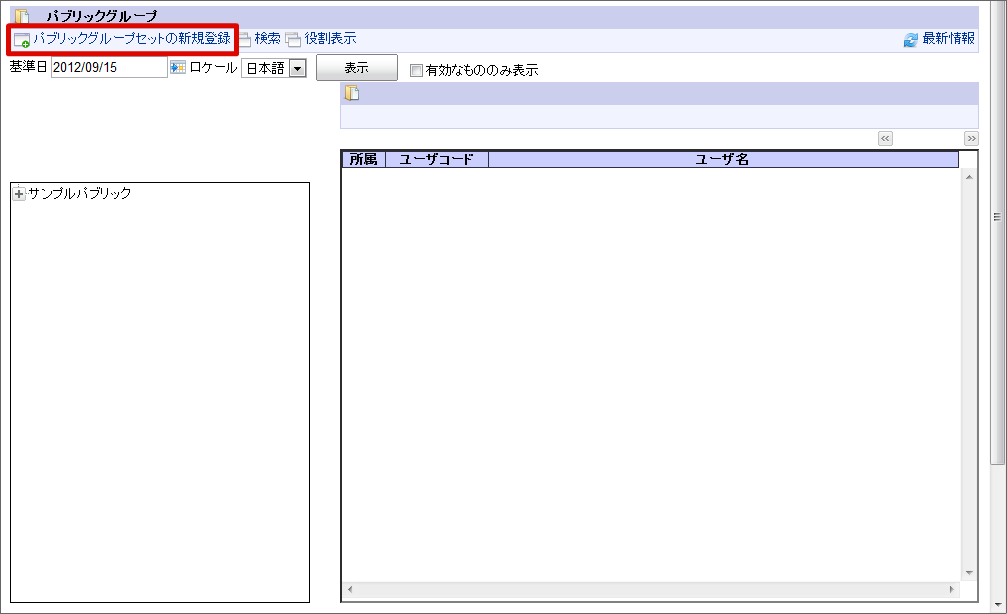Click the ユーザコード column header

[437, 159]
